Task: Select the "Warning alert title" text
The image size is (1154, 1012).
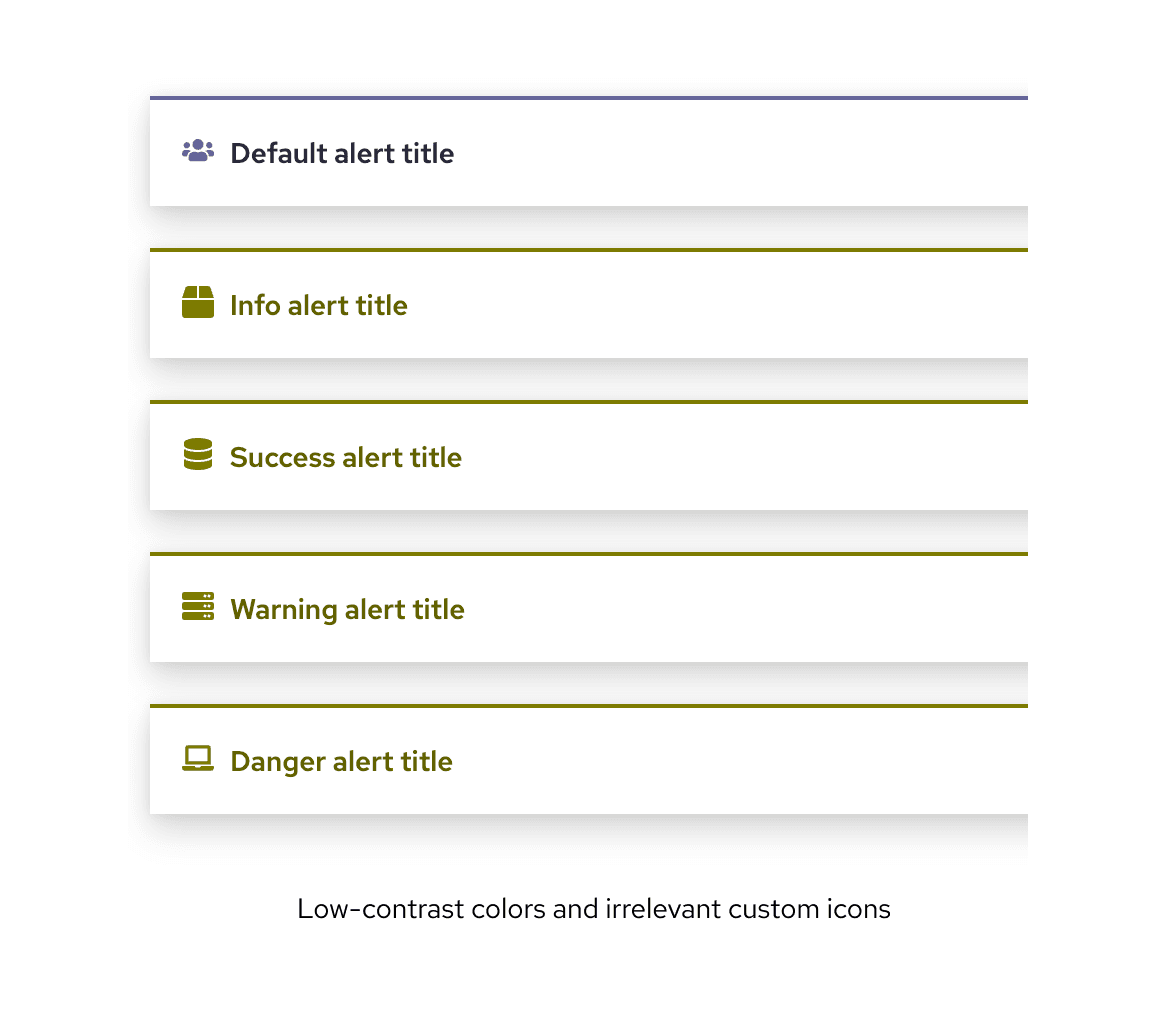Action: [347, 609]
